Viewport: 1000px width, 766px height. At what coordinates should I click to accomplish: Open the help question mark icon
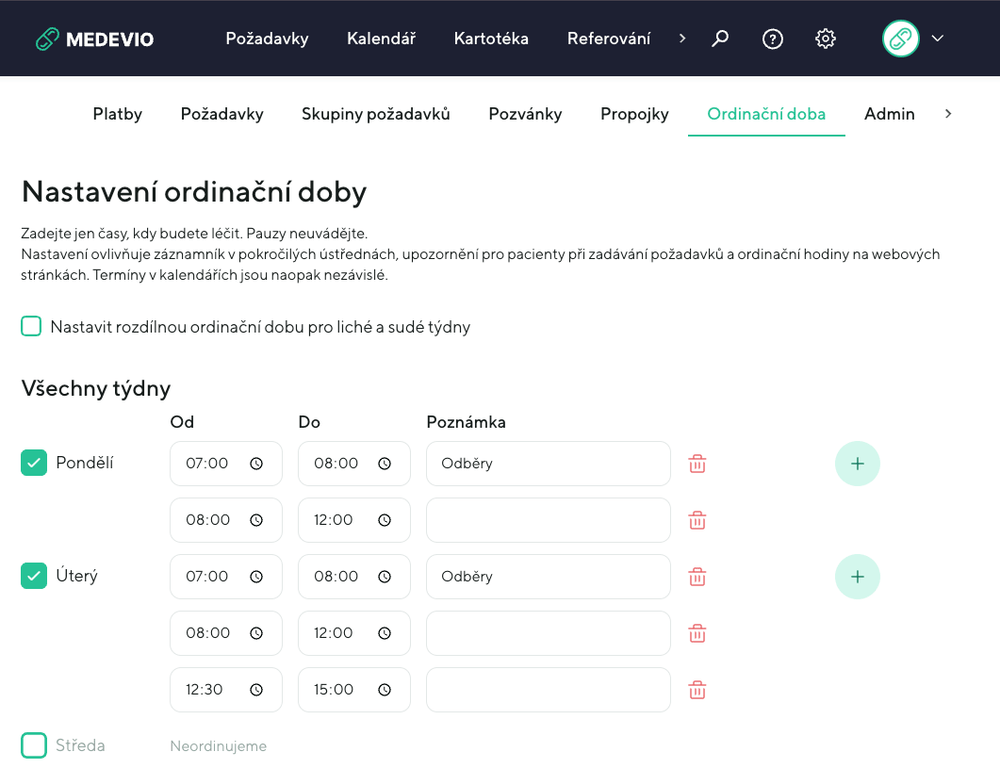click(x=772, y=39)
